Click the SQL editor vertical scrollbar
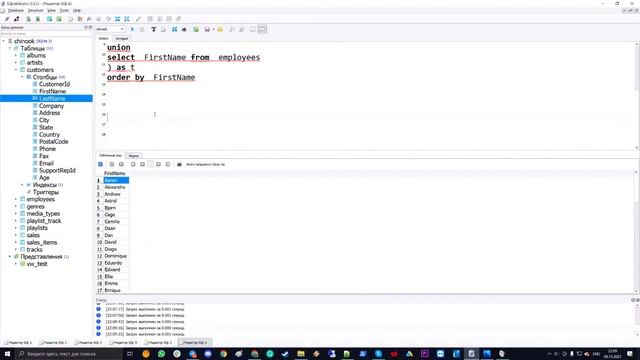 [x=637, y=96]
